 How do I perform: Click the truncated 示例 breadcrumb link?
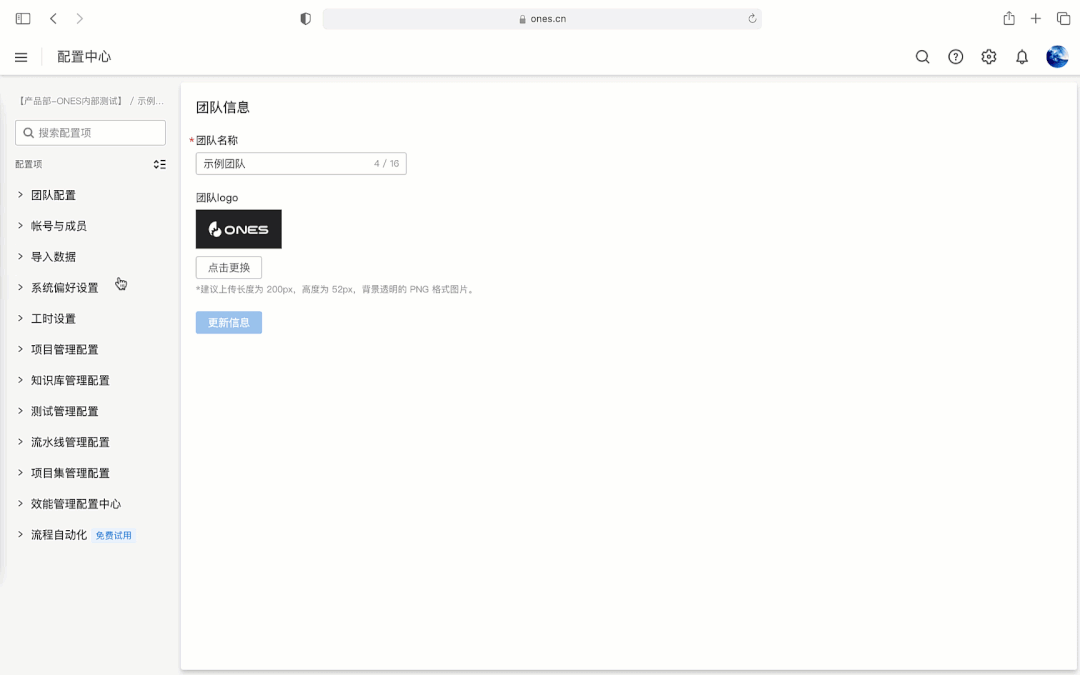pos(150,101)
